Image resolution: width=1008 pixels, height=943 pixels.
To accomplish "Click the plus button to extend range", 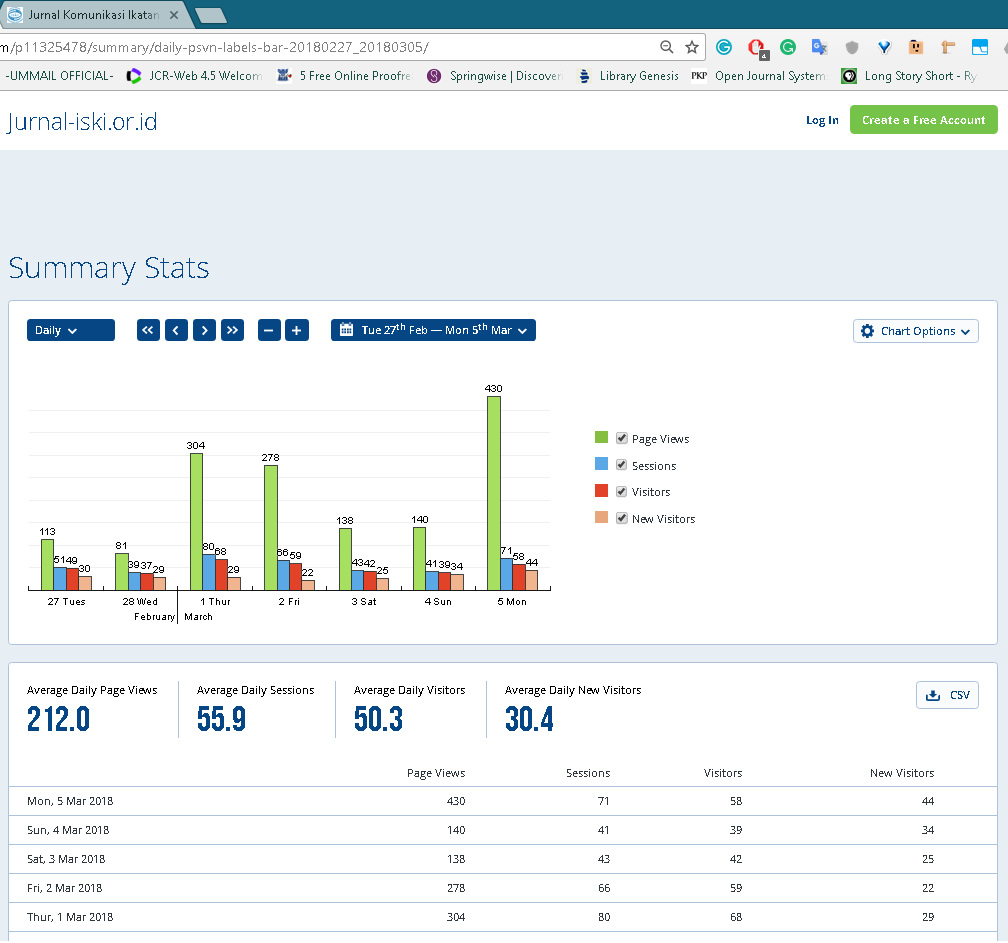I will point(297,331).
